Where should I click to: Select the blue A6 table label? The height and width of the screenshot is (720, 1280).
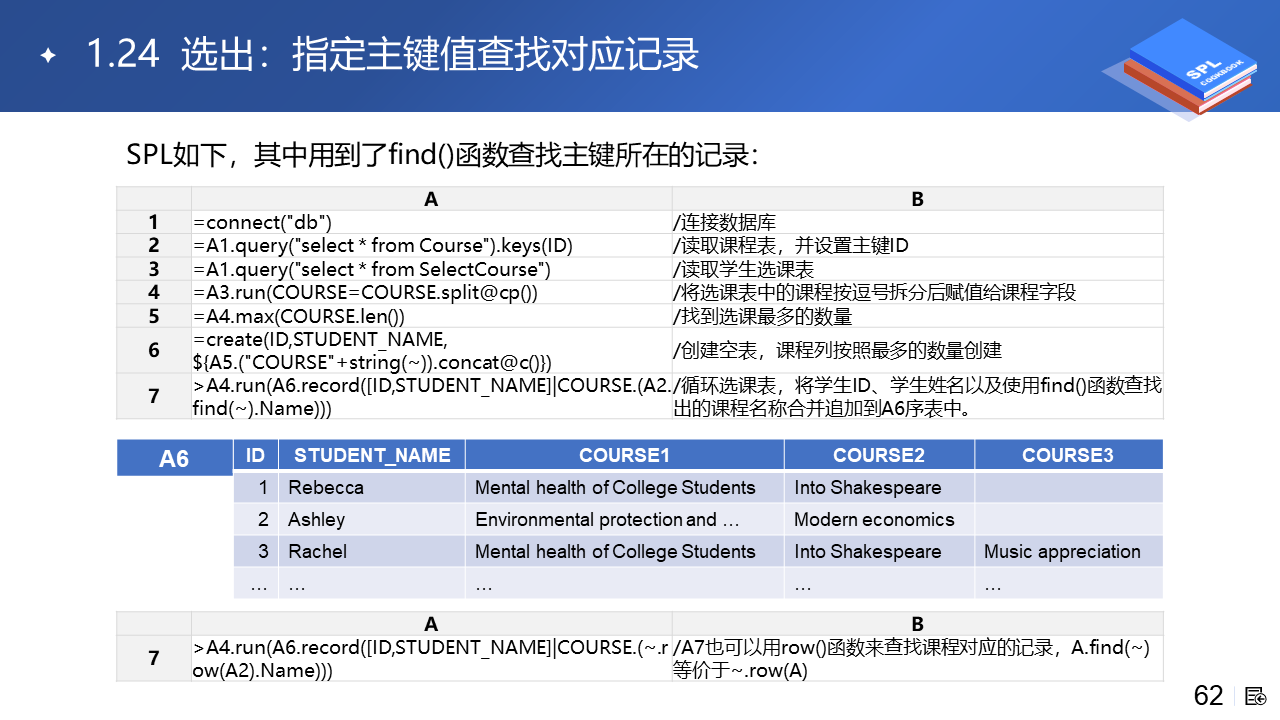coord(174,458)
